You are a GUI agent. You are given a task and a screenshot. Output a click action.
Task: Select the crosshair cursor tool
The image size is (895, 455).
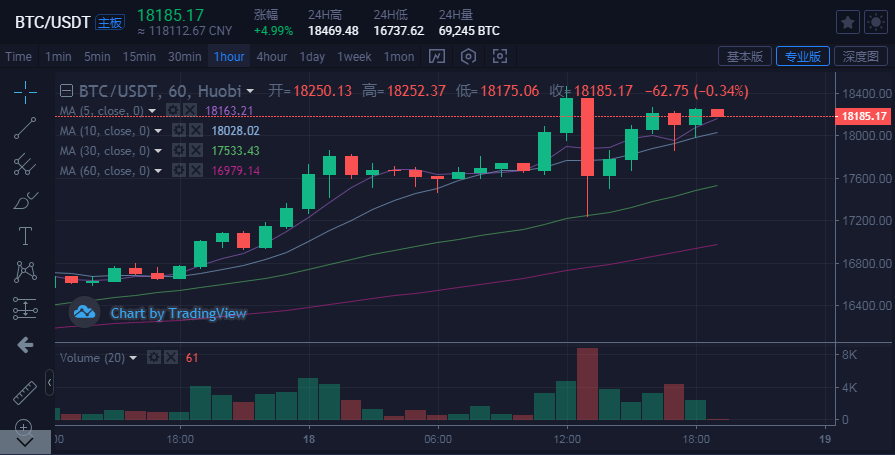pos(25,91)
